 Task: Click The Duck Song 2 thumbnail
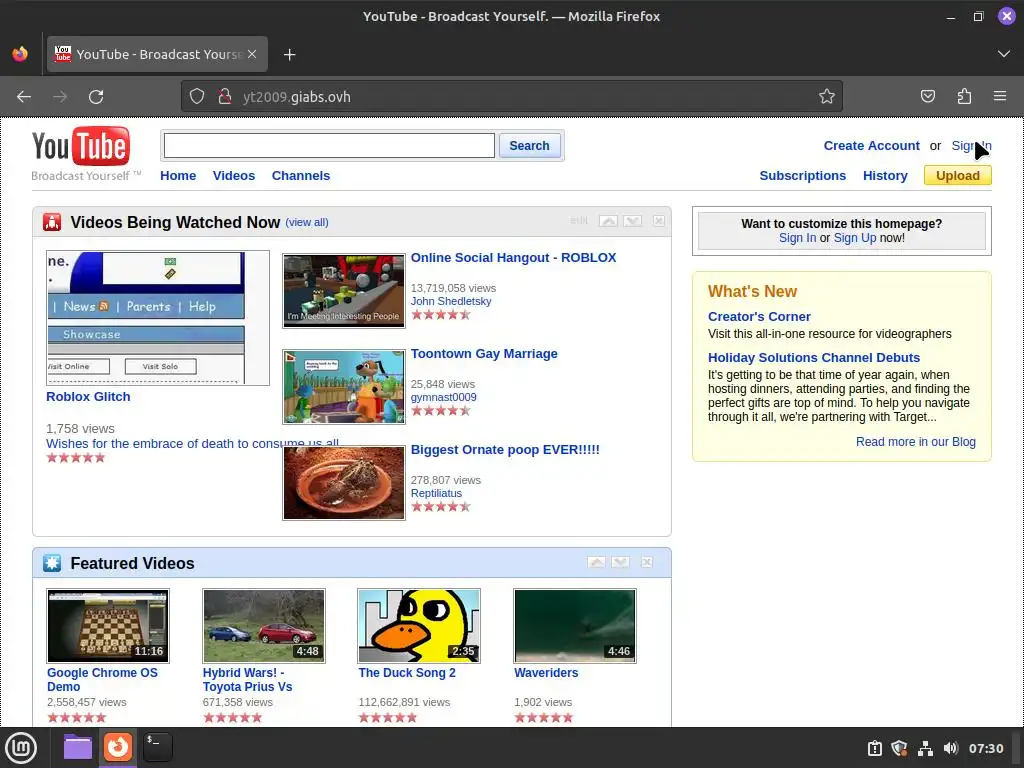point(419,626)
